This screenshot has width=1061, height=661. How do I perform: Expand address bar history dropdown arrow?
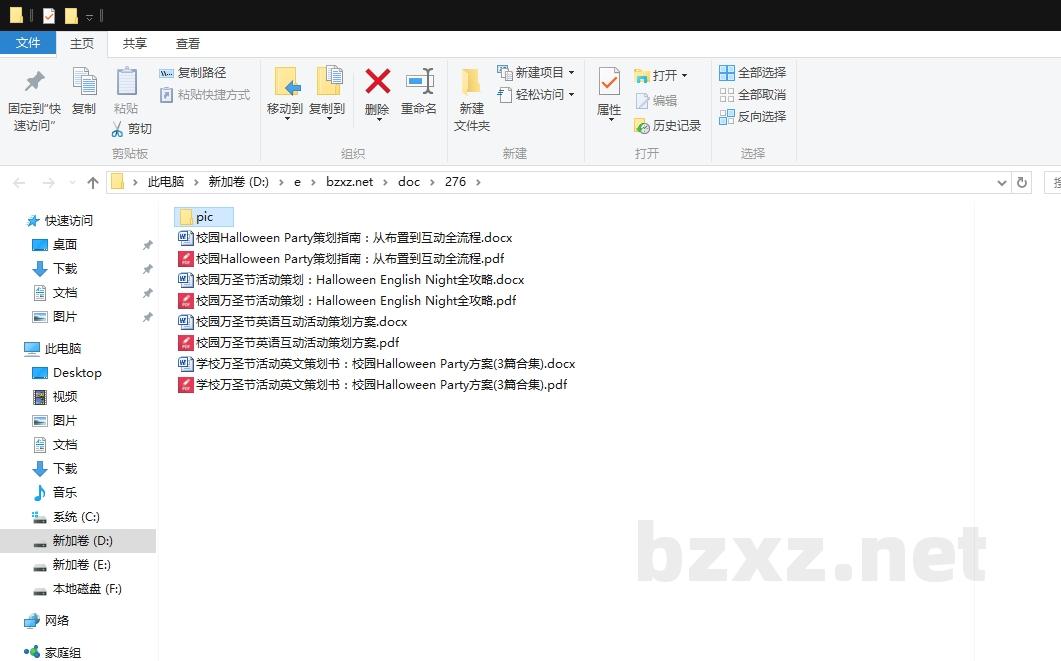[x=1002, y=182]
